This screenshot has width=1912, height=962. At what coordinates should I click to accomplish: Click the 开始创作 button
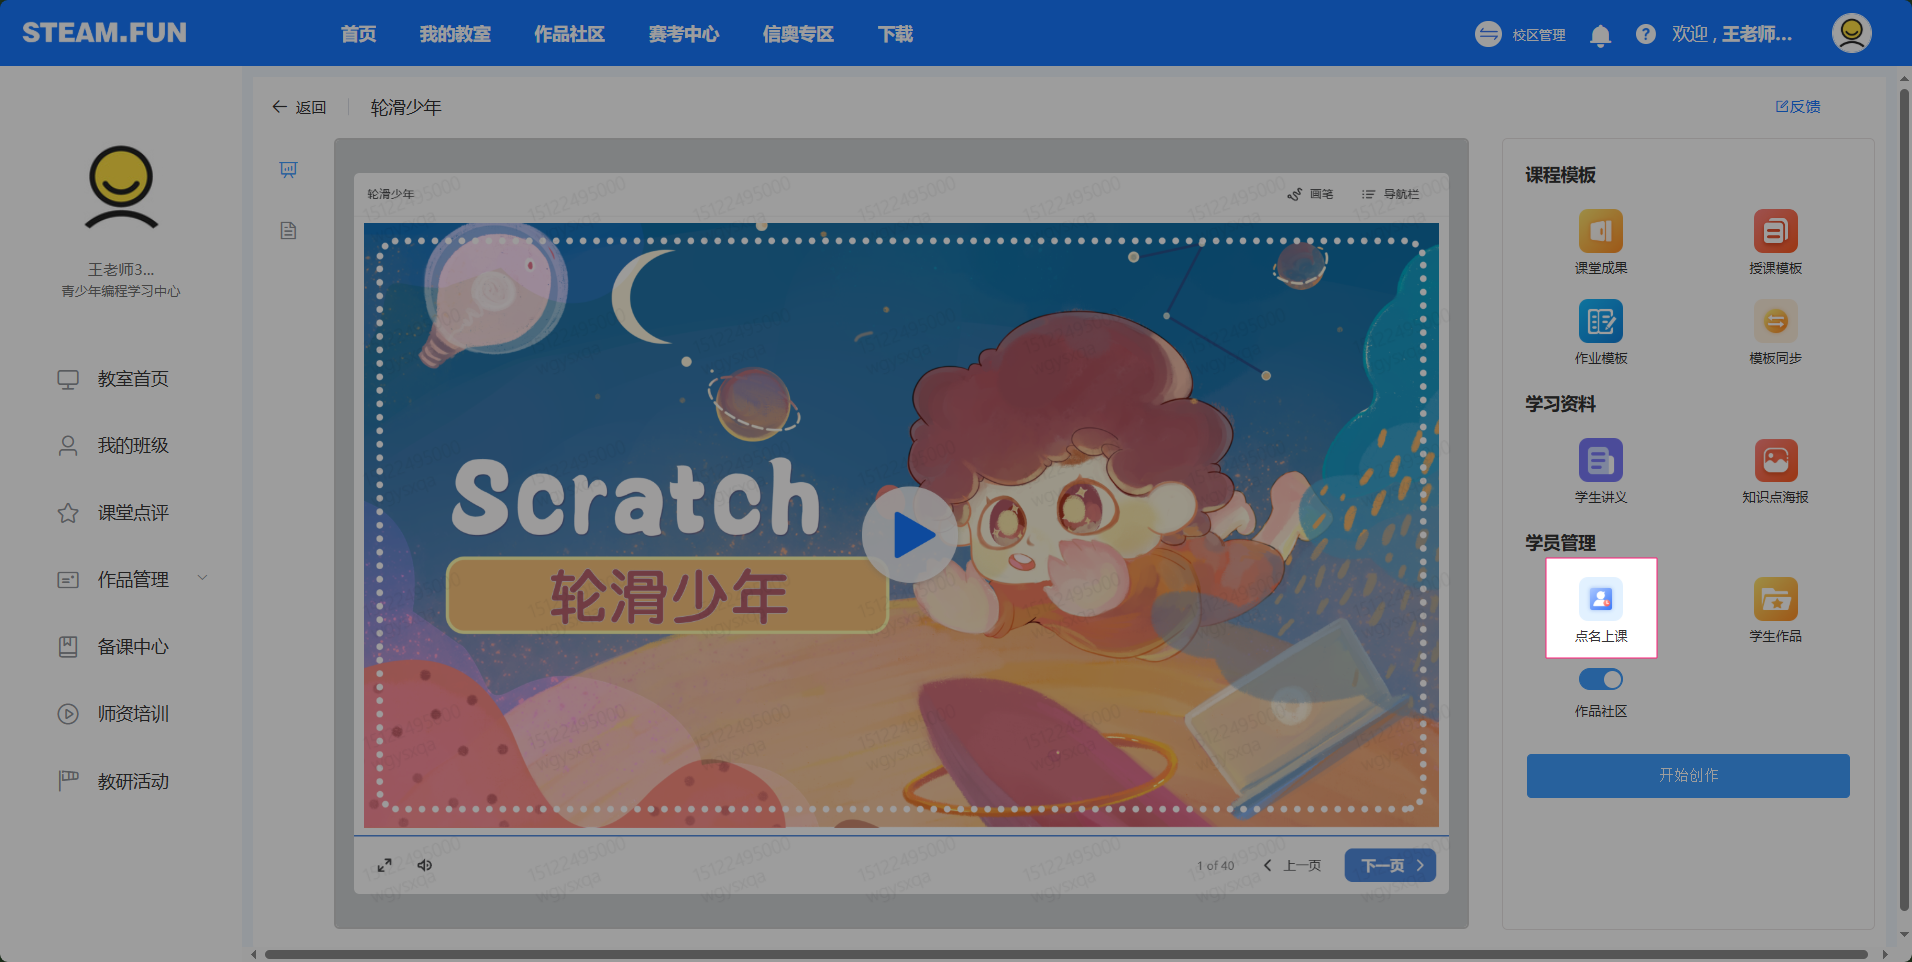[1688, 776]
